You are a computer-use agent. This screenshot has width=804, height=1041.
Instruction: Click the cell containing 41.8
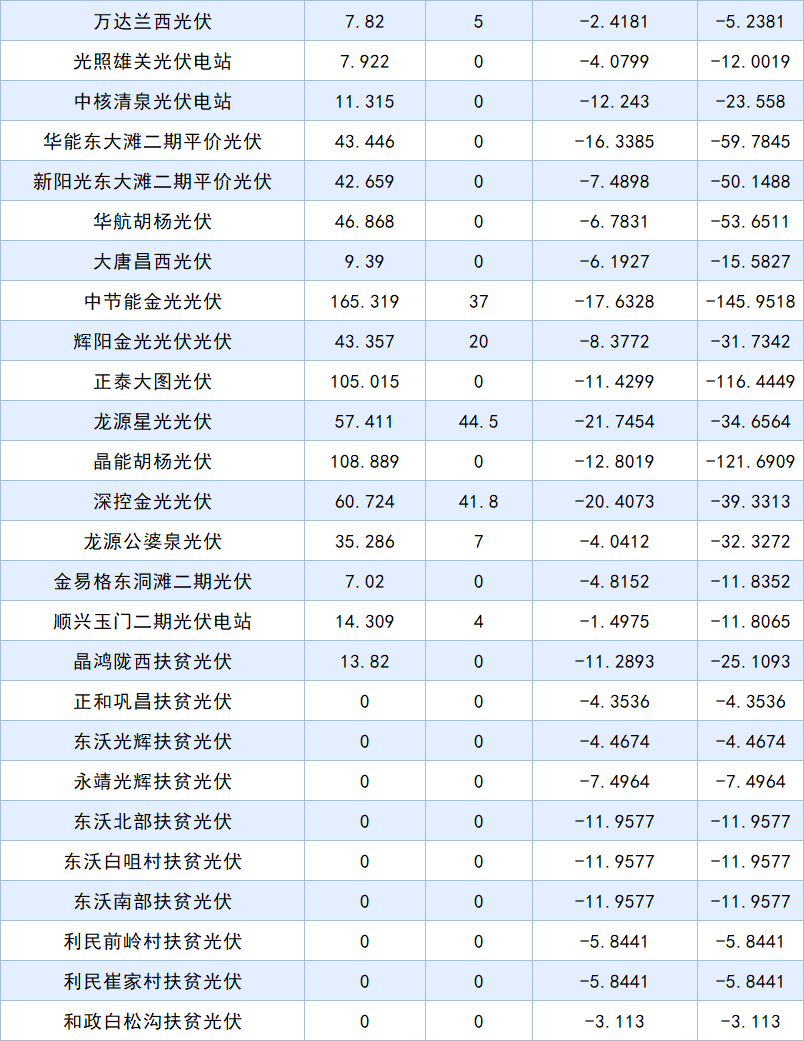pos(478,501)
